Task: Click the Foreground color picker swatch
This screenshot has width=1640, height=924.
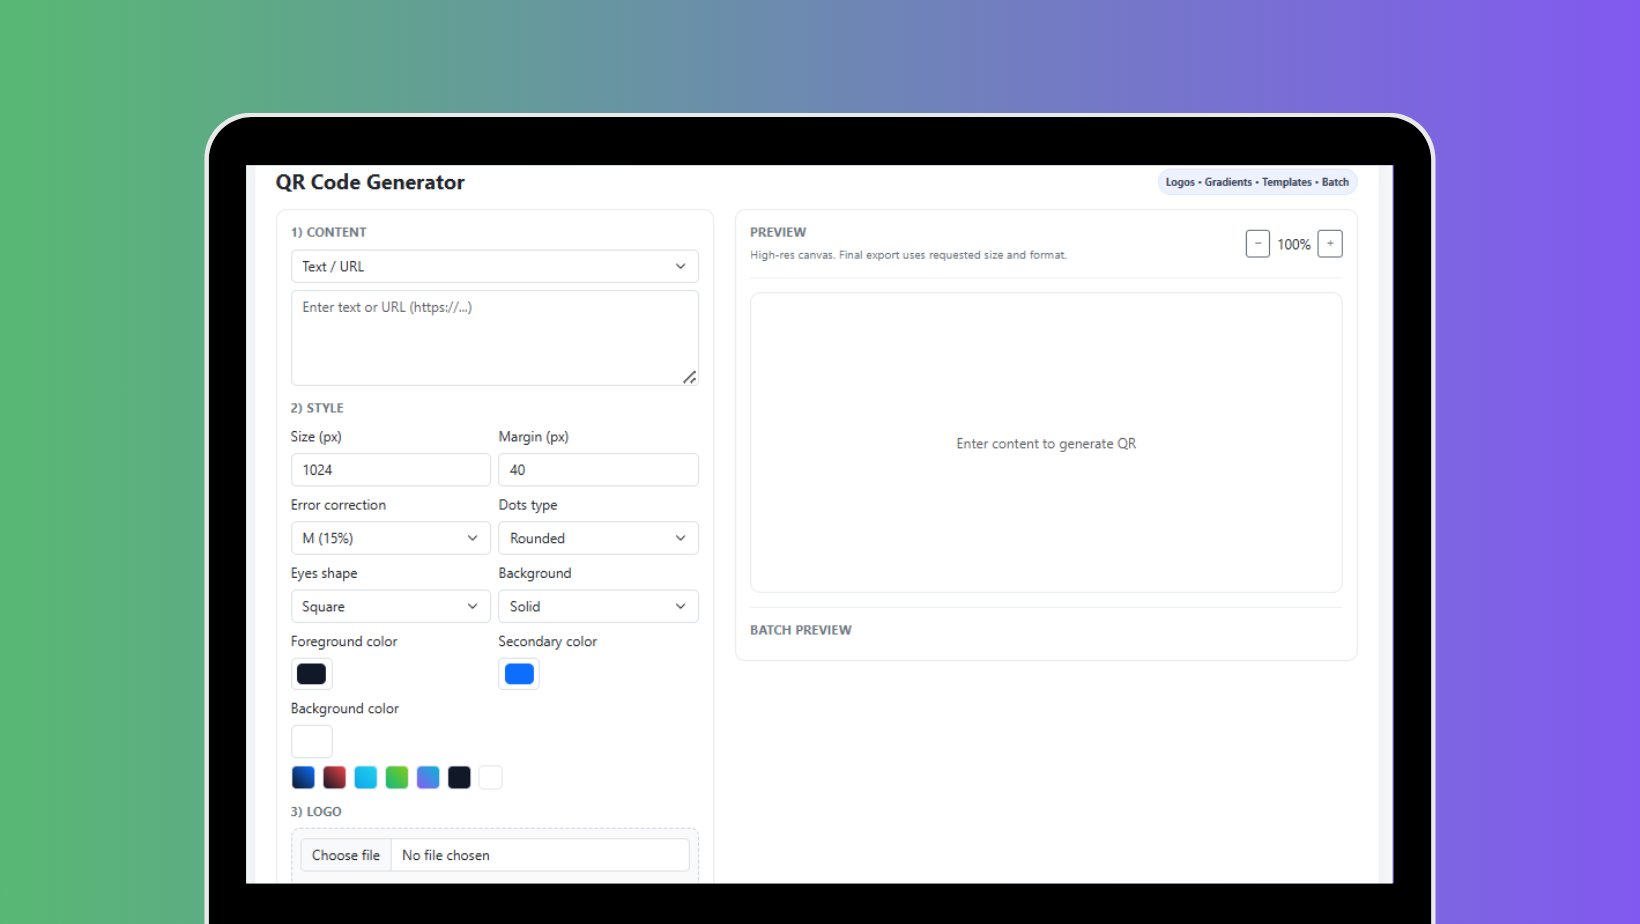Action: (x=311, y=674)
